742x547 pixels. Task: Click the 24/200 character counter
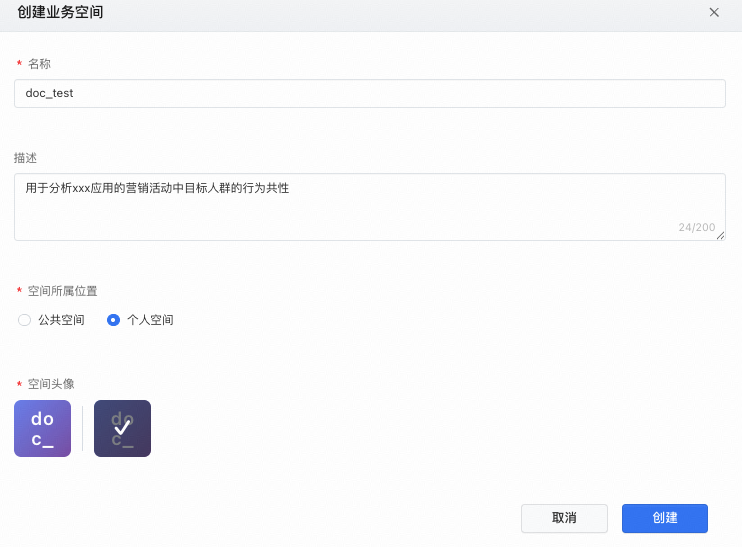click(696, 227)
